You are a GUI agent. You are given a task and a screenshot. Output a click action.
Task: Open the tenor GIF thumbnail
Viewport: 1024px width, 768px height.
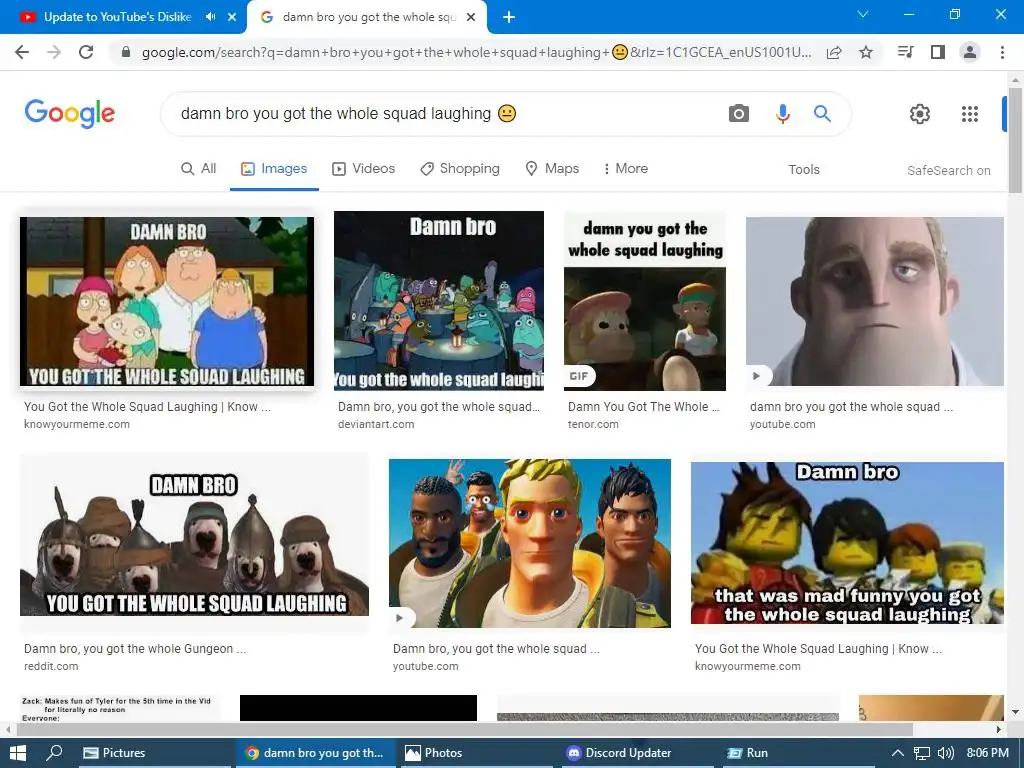click(x=645, y=300)
